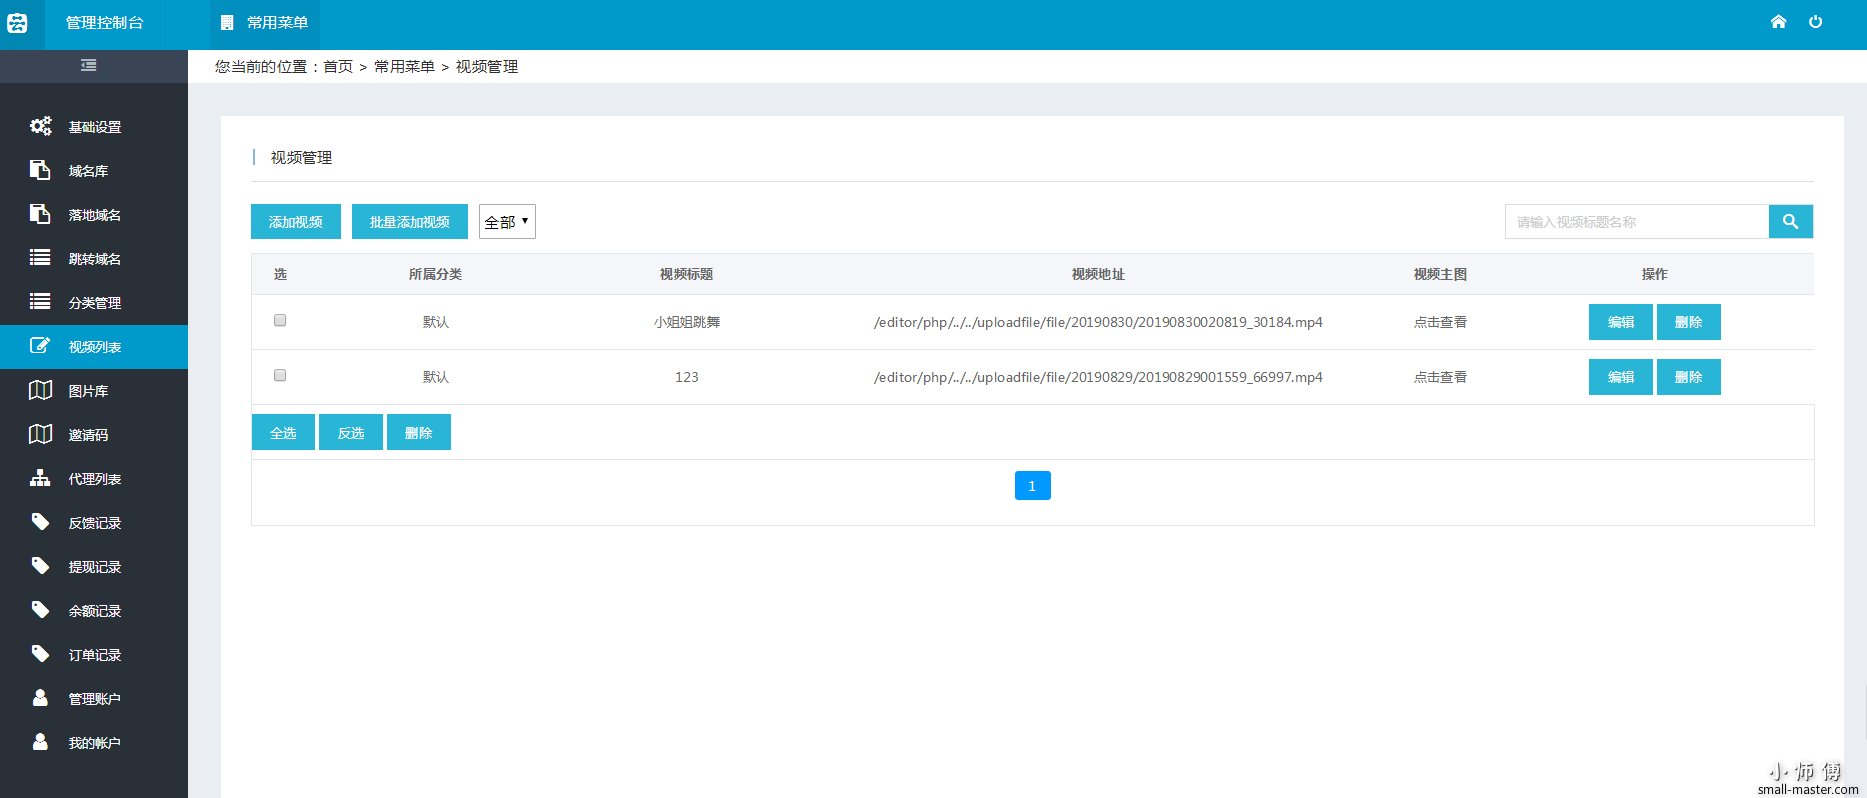Click the user icon beside 我的帐户
This screenshot has height=798, width=1867.
(40, 742)
